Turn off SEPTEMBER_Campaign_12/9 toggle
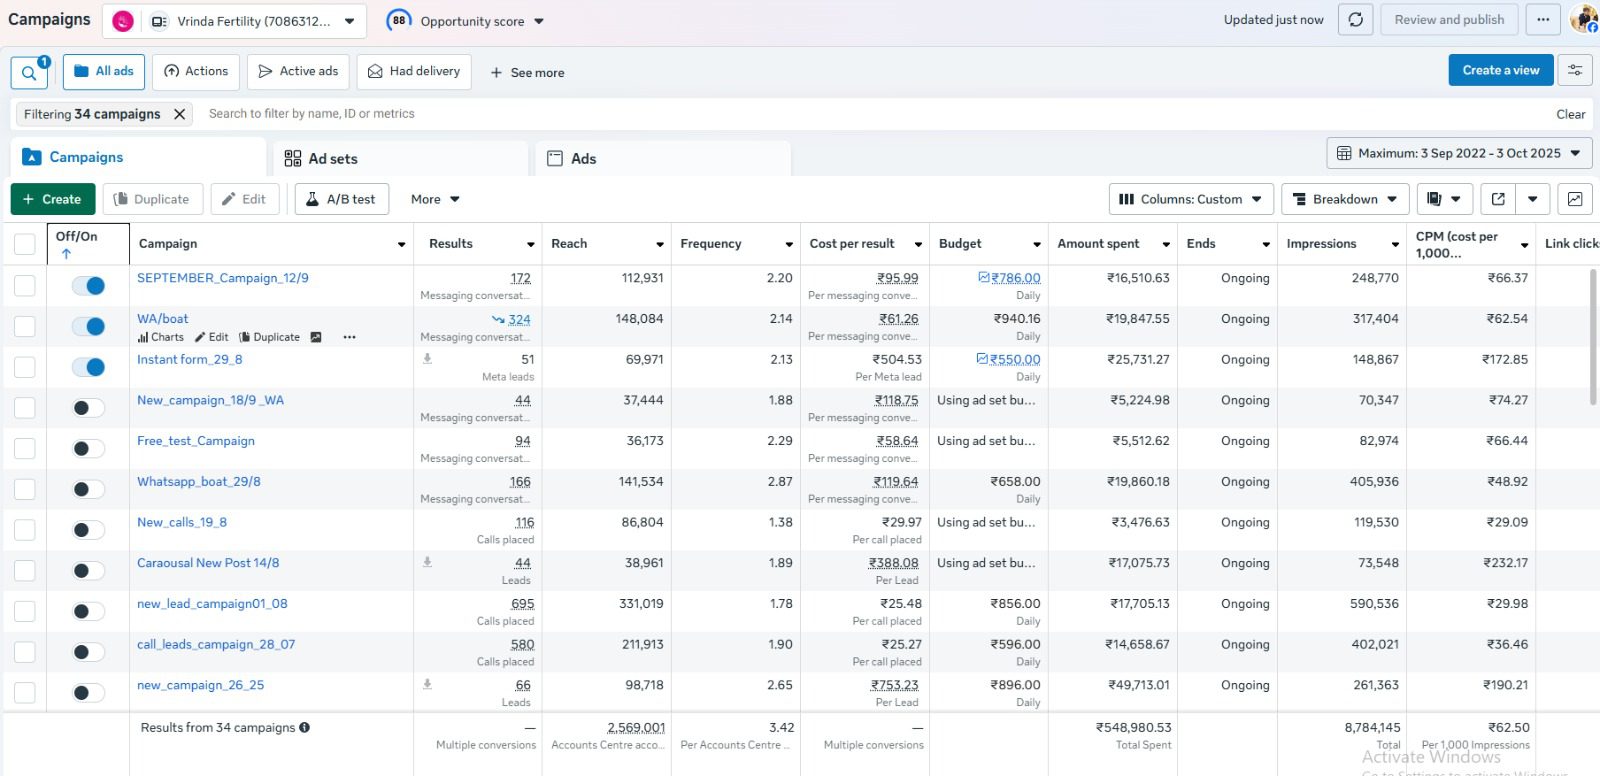Viewport: 1600px width, 776px height. coord(89,286)
